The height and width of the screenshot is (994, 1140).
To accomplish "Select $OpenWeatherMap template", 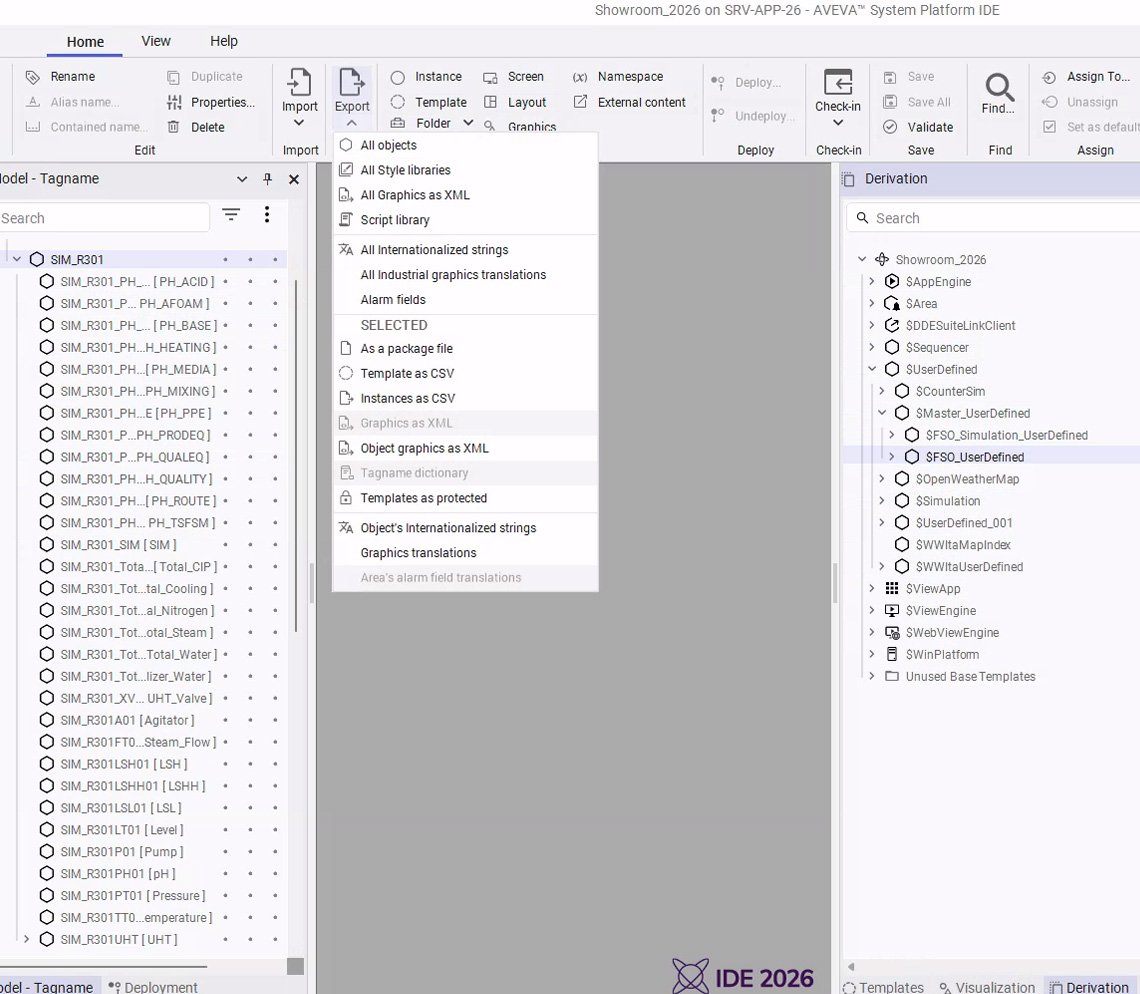I will click(967, 478).
